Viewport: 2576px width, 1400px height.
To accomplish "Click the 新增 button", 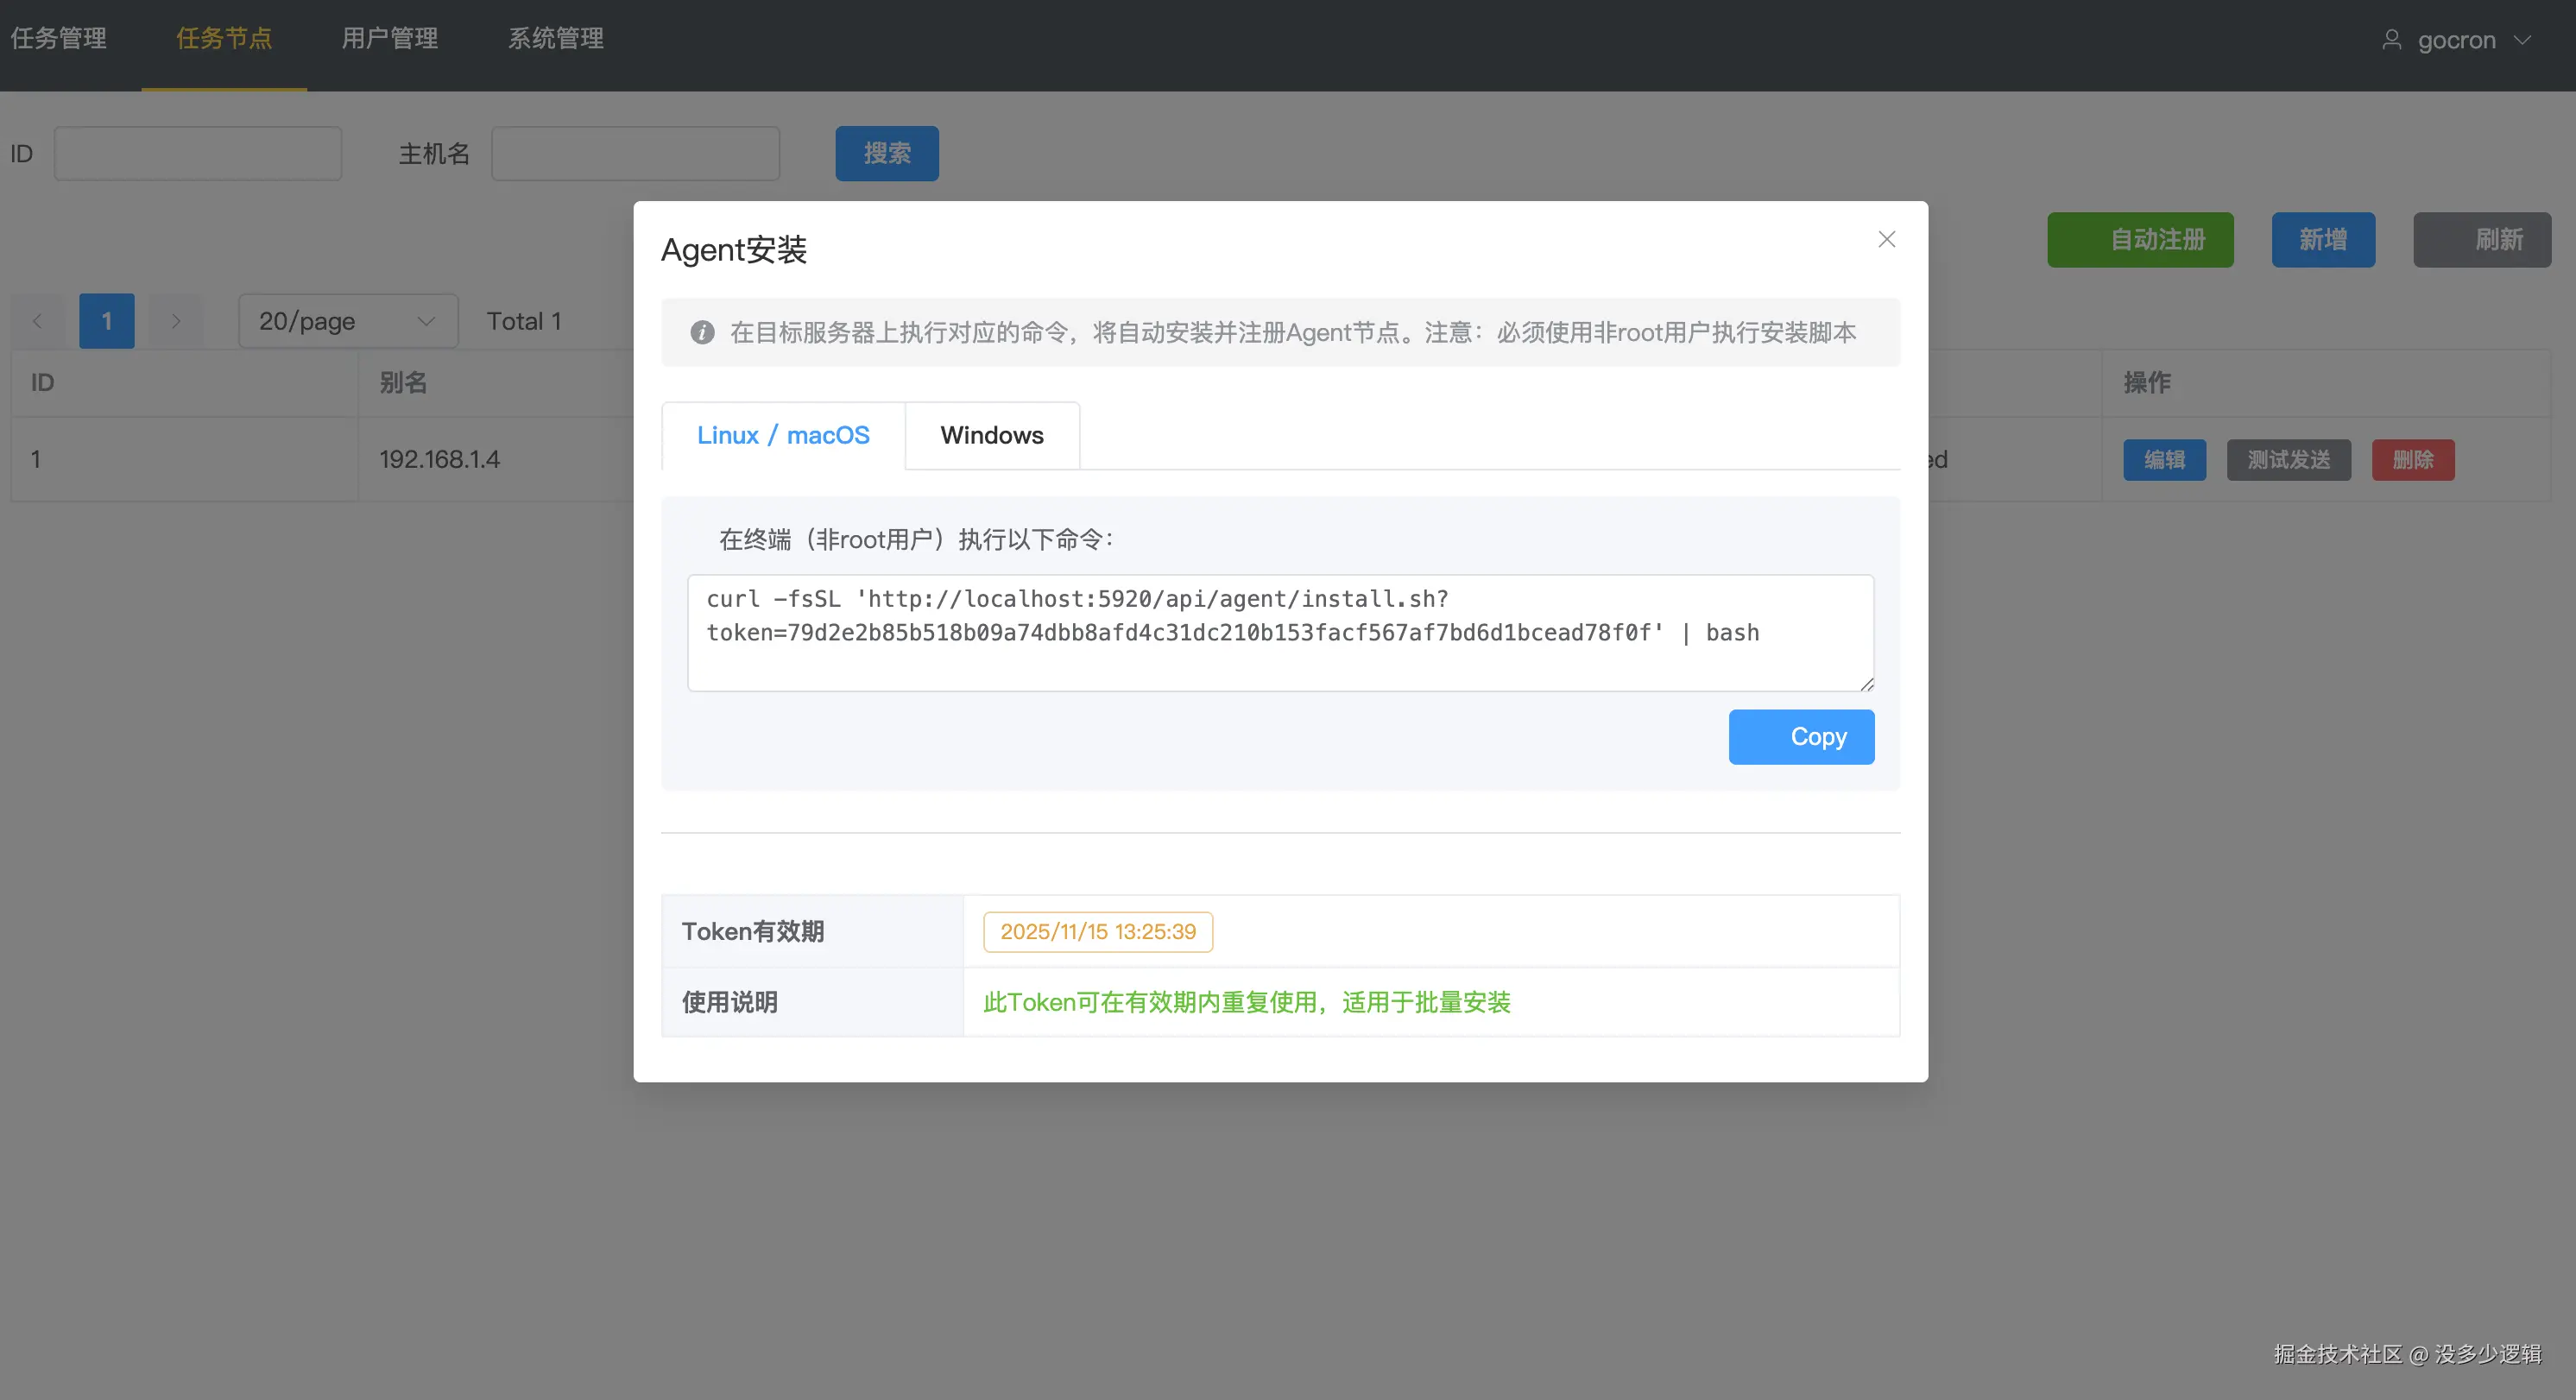I will [2322, 240].
